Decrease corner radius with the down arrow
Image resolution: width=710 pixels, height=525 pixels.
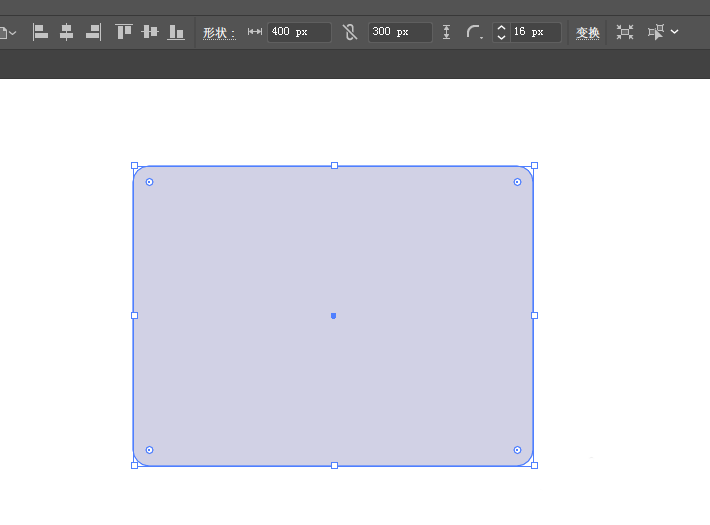[501, 37]
